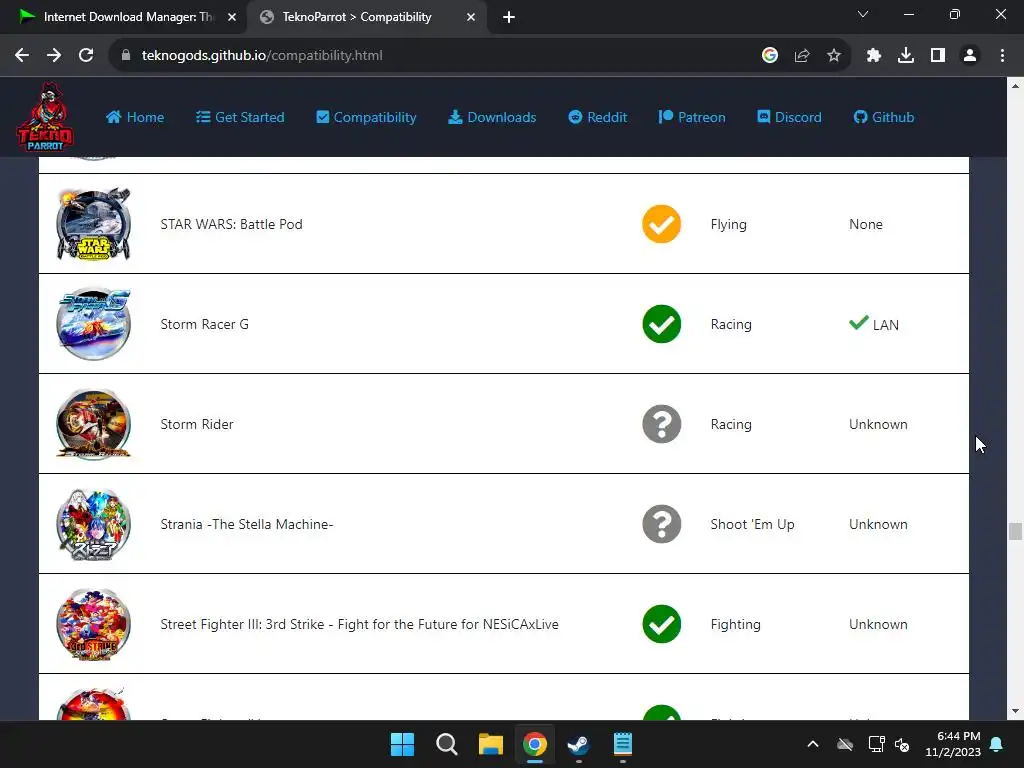The width and height of the screenshot is (1024, 768).
Task: Select the Street Fighter III title text
Action: pos(359,624)
